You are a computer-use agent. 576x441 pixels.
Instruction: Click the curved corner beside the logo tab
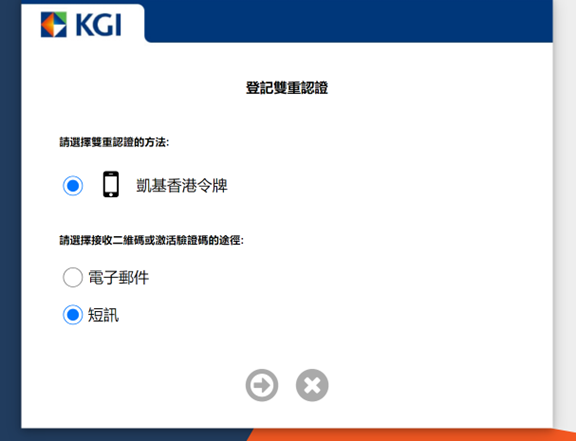click(x=148, y=38)
